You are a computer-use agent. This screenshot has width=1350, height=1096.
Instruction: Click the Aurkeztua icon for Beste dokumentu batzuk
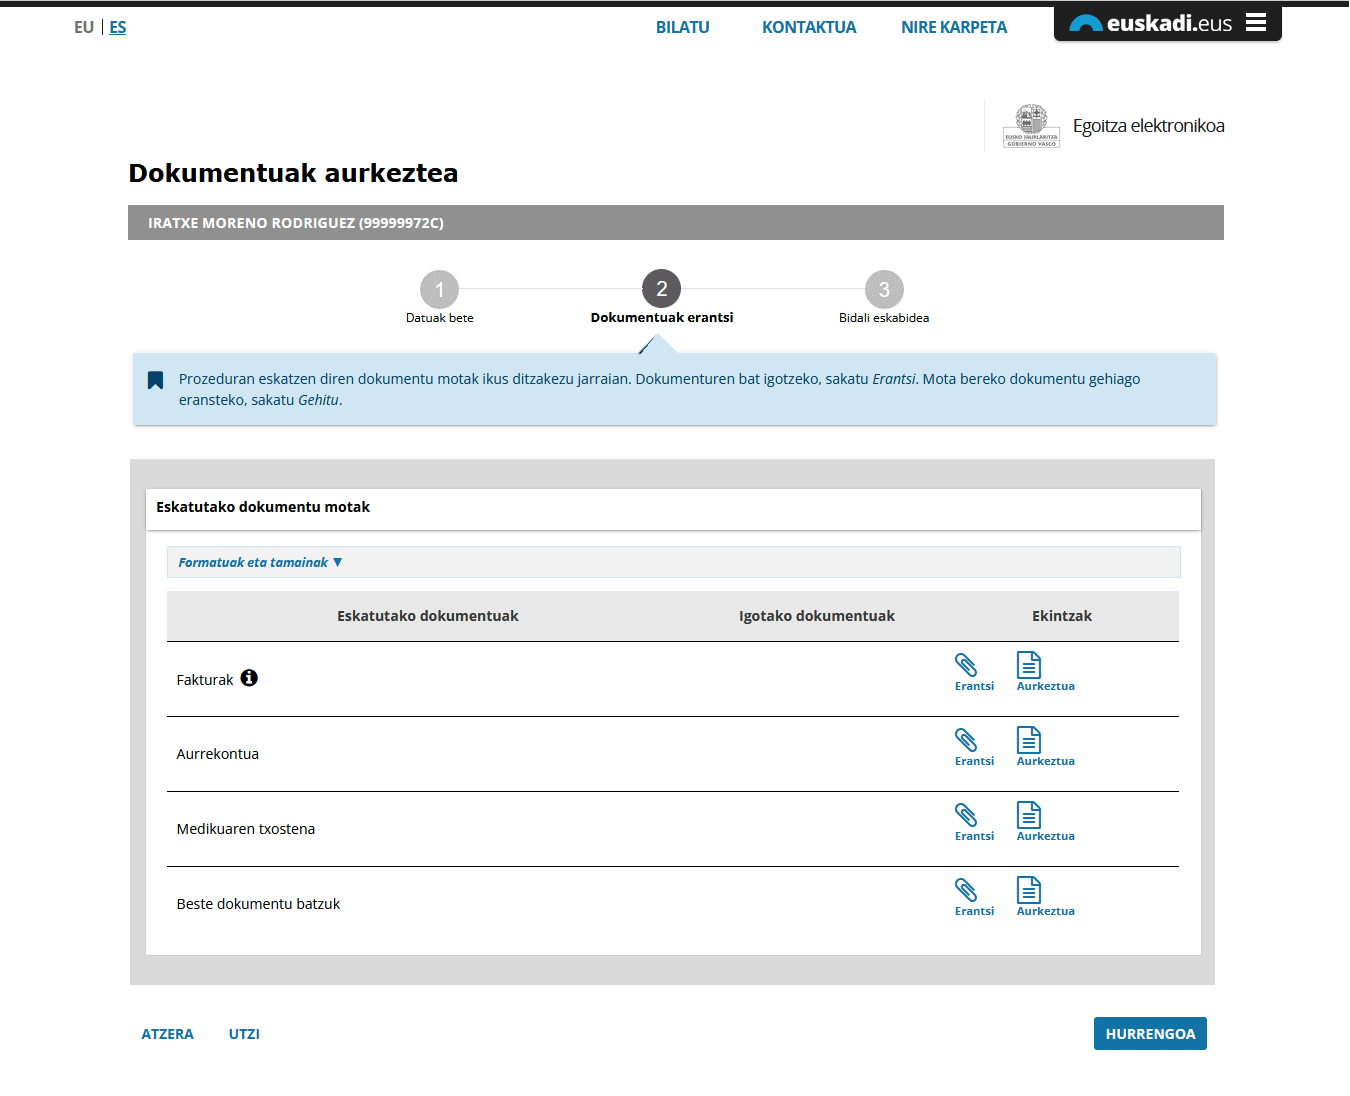pos(1029,891)
